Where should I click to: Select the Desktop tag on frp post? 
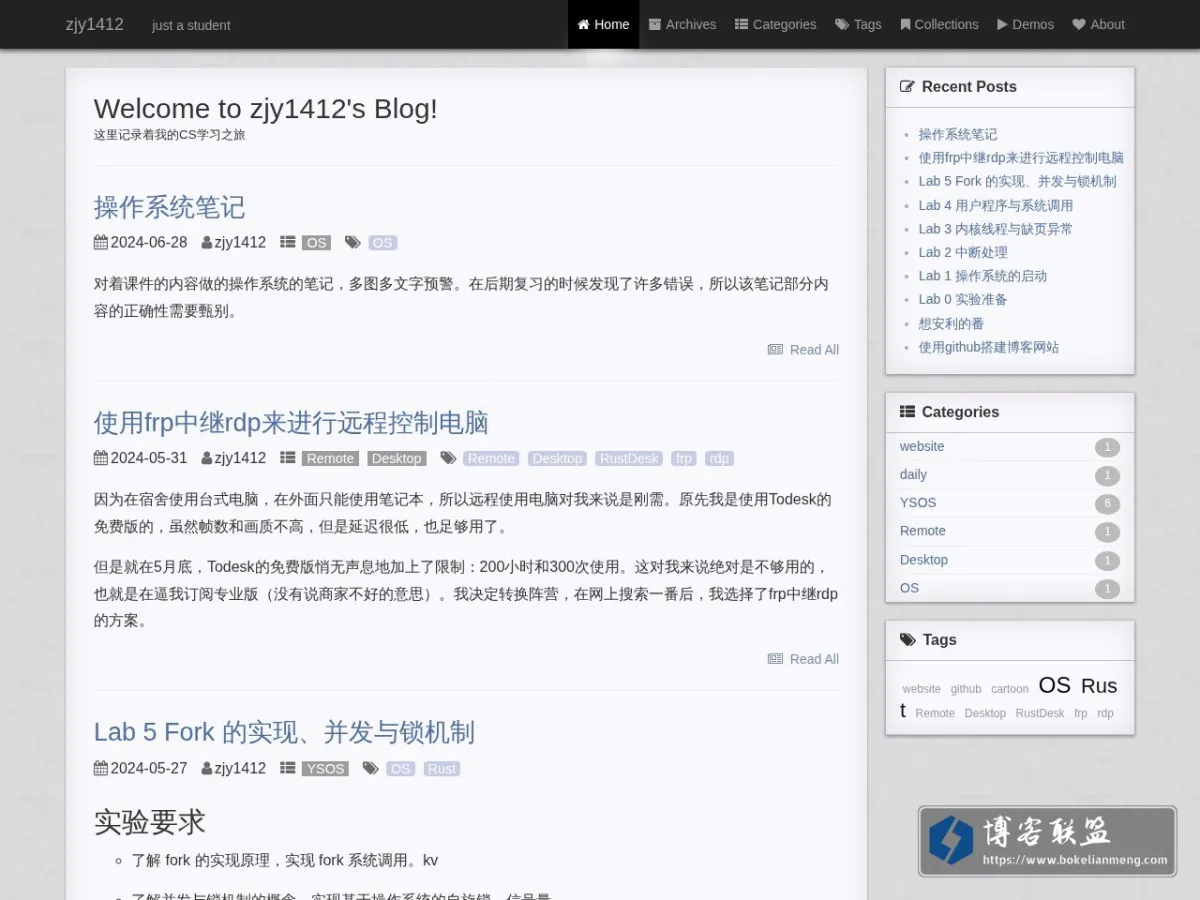click(557, 459)
